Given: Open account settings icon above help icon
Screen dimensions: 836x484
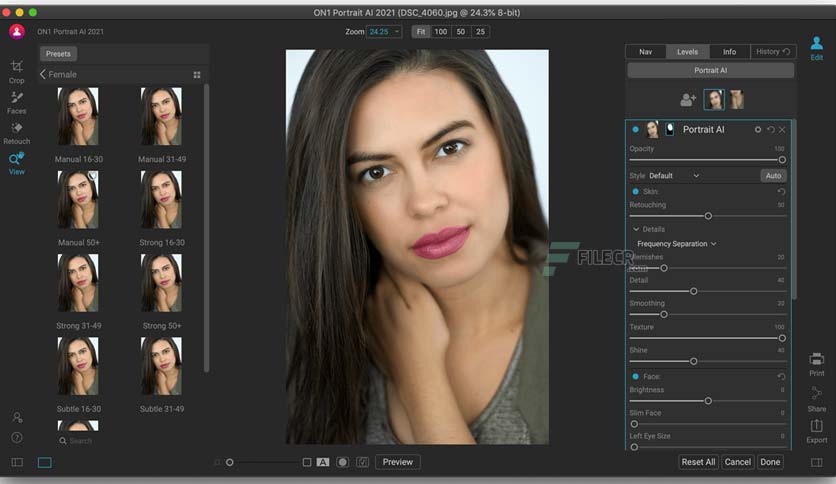Looking at the screenshot, I should (x=17, y=417).
